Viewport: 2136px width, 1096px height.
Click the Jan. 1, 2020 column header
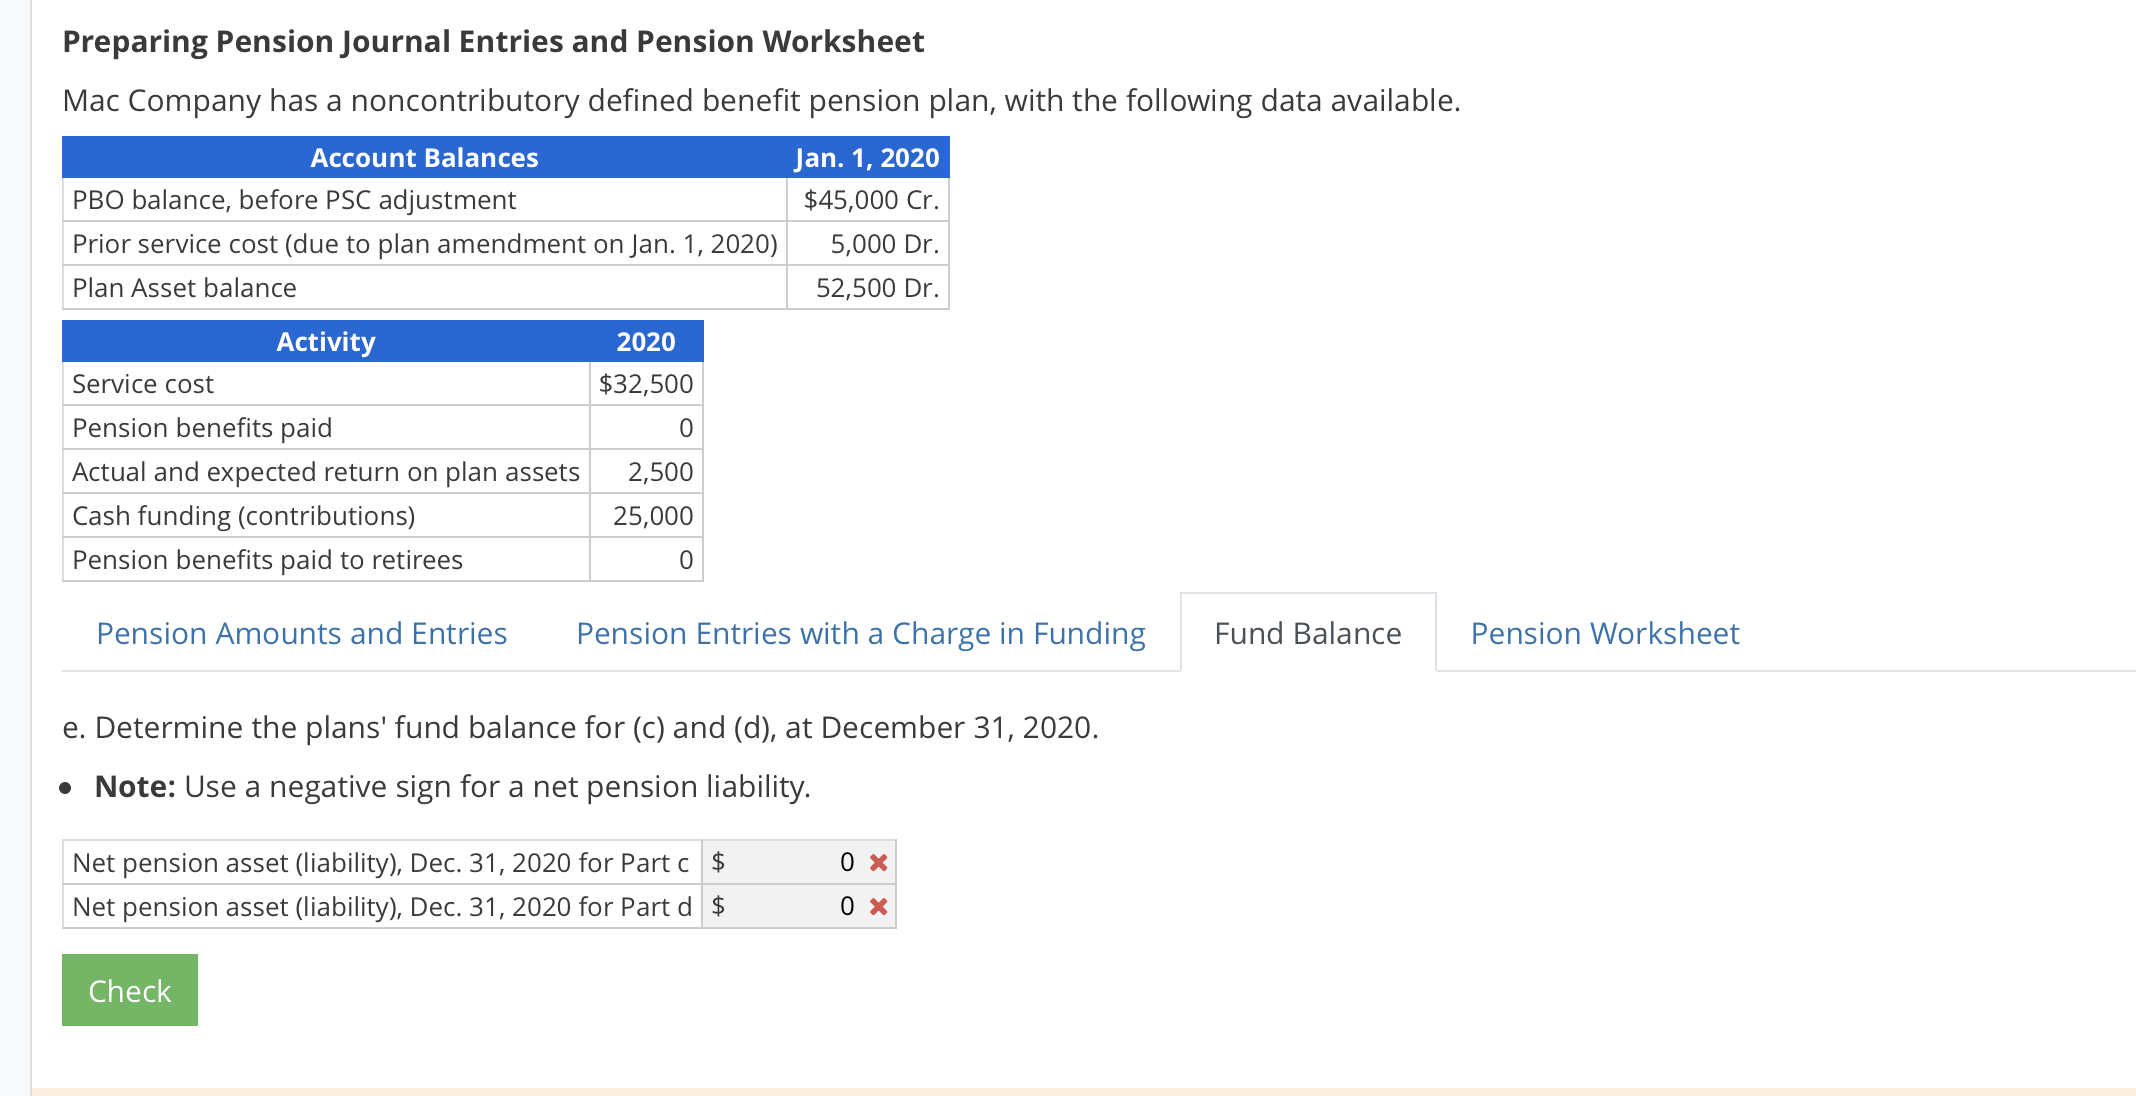pos(866,156)
